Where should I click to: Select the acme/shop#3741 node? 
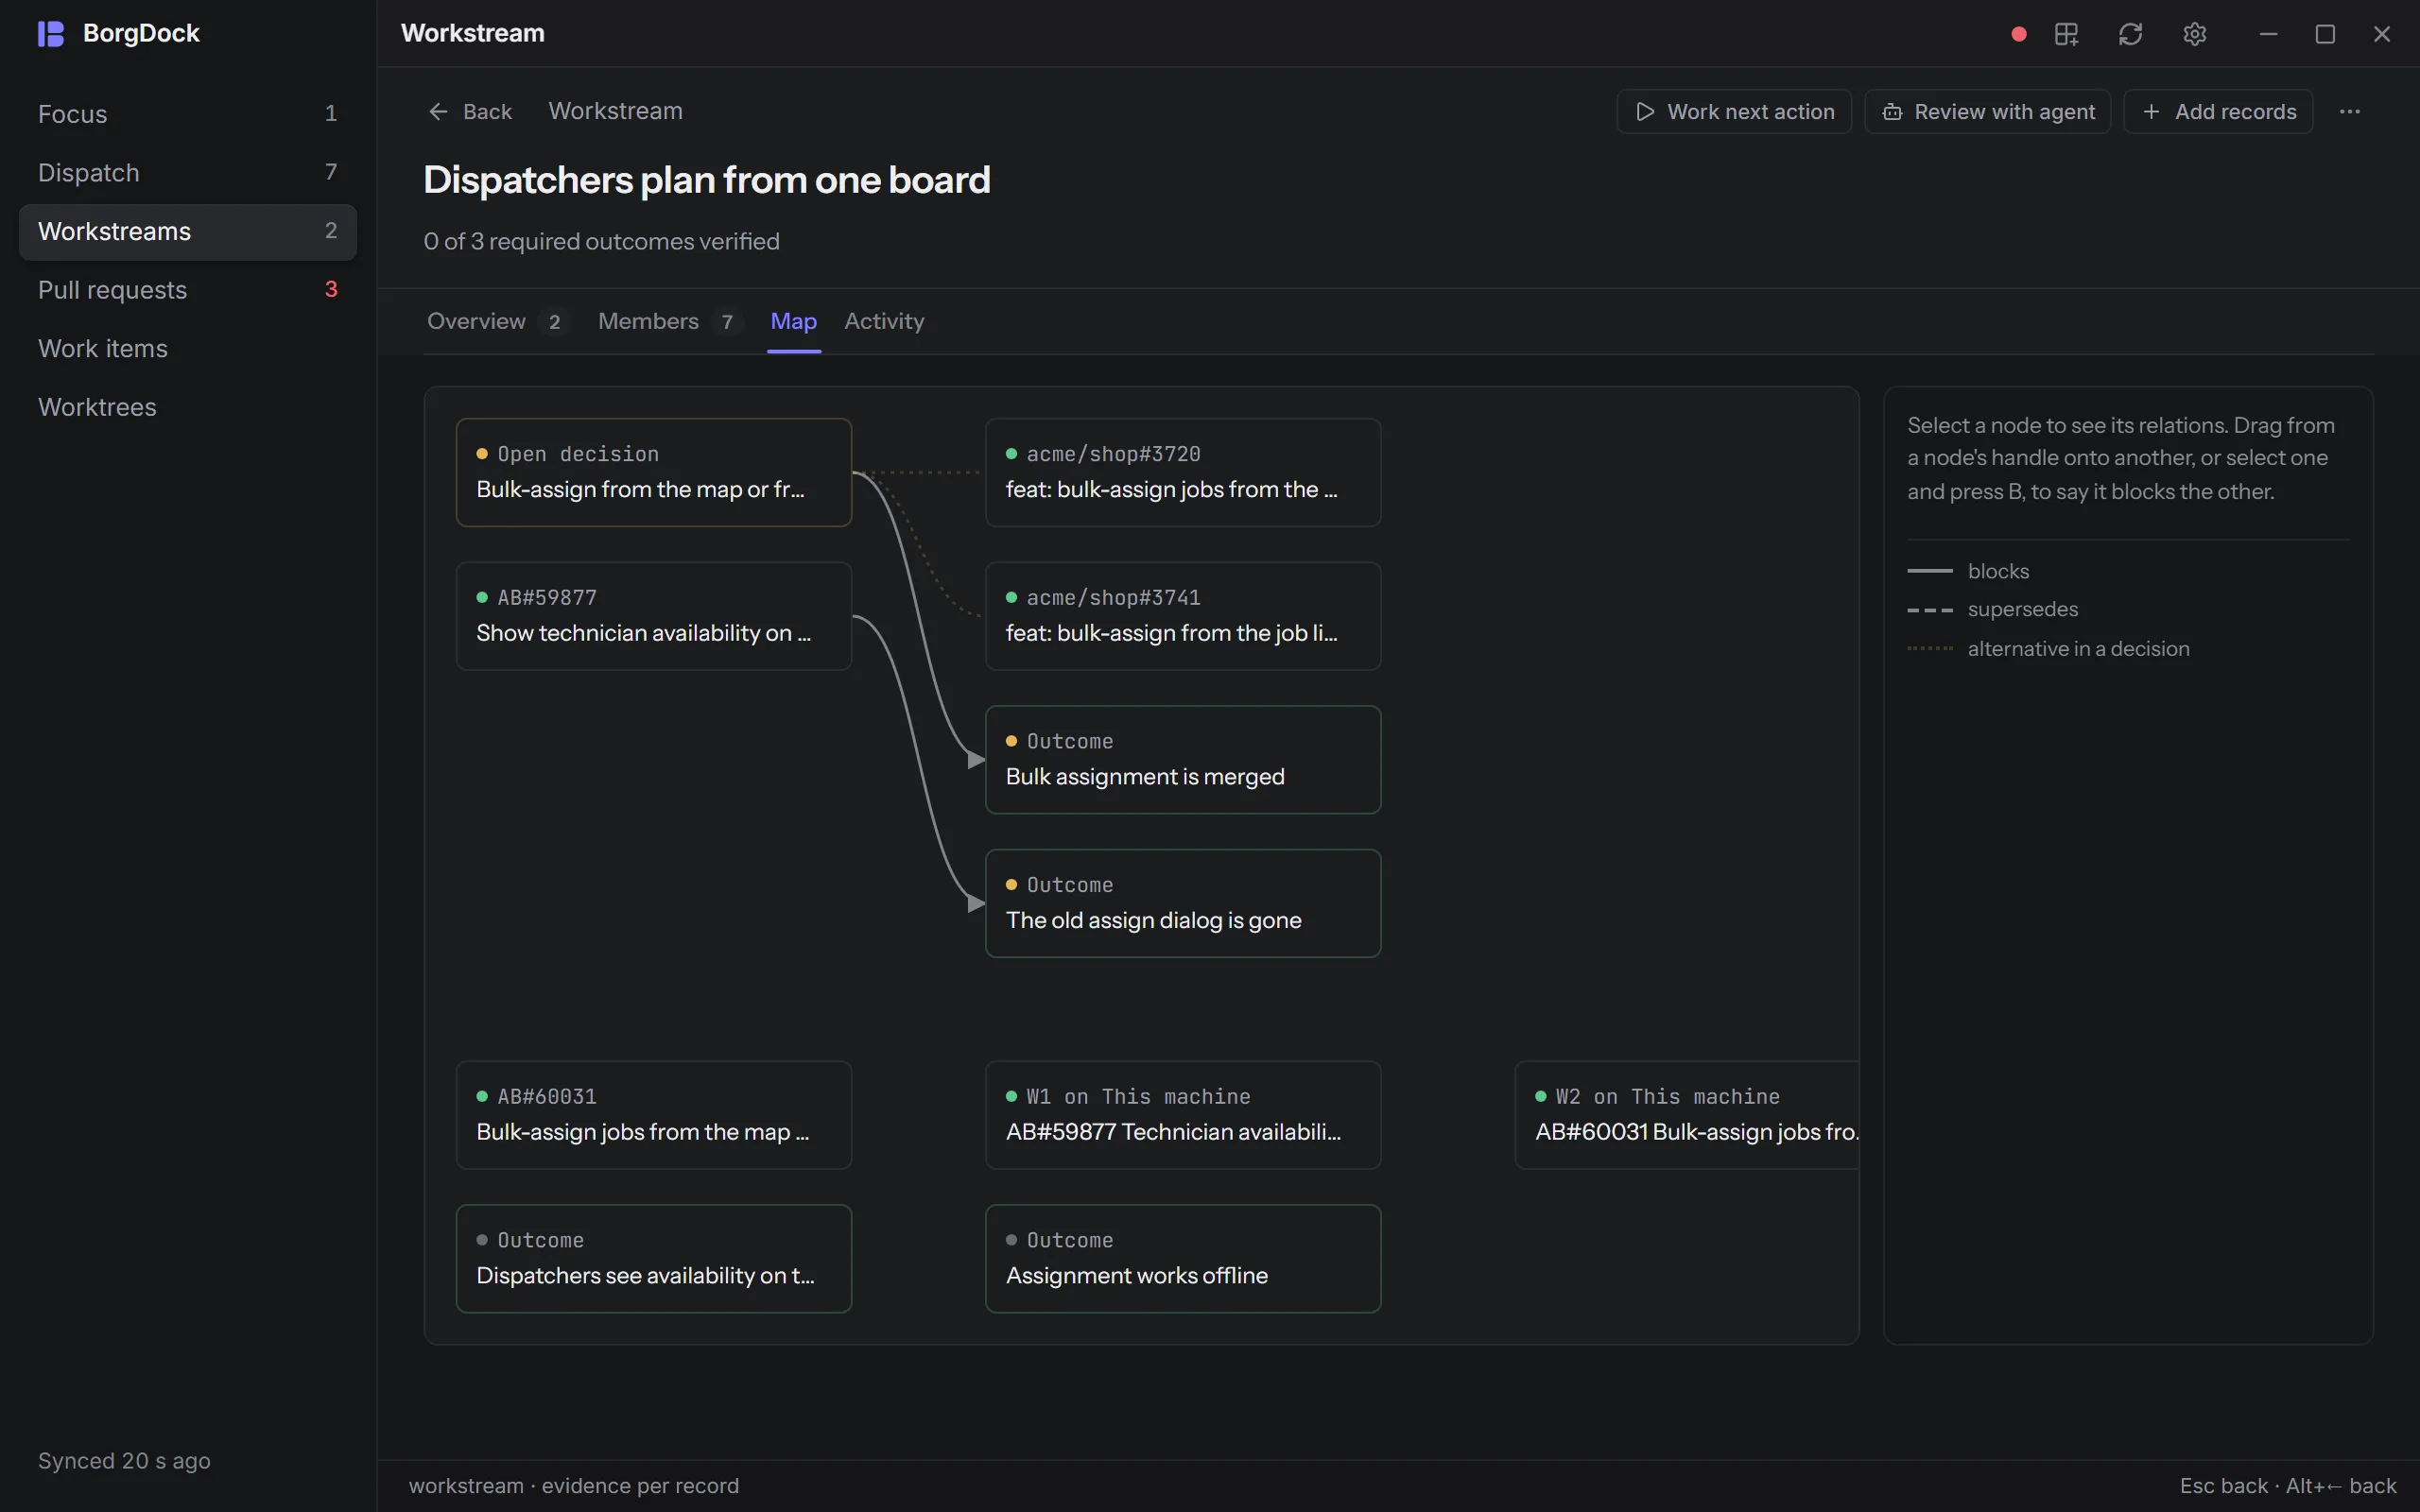click(x=1183, y=617)
